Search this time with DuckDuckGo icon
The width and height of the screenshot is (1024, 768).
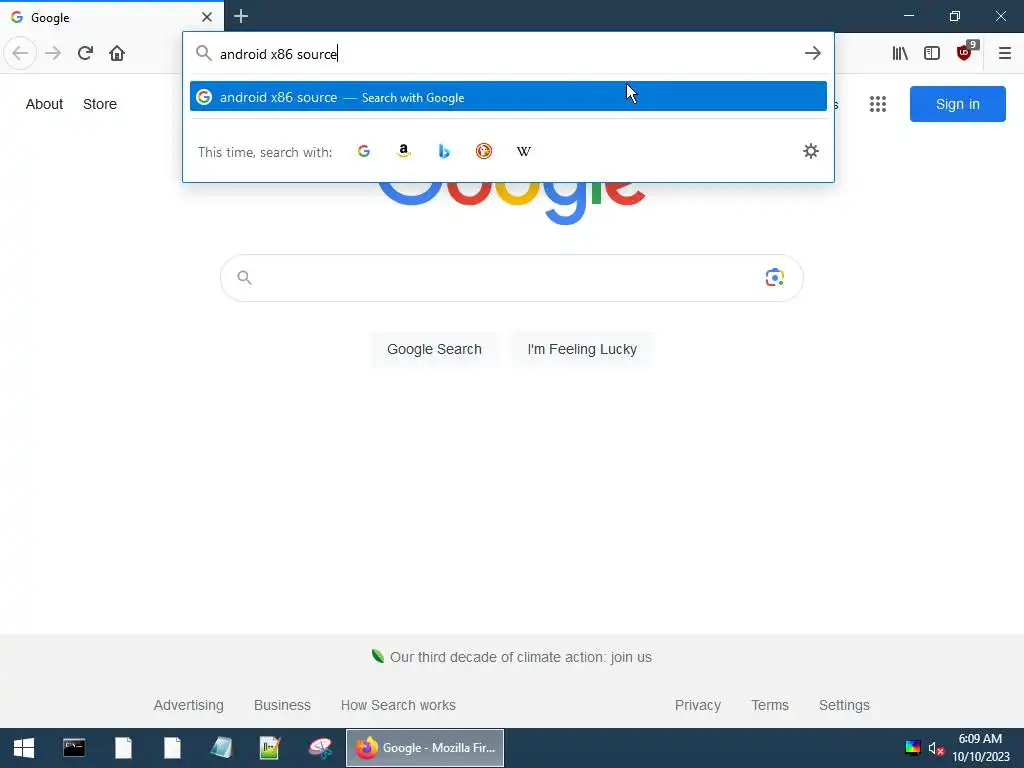point(484,152)
